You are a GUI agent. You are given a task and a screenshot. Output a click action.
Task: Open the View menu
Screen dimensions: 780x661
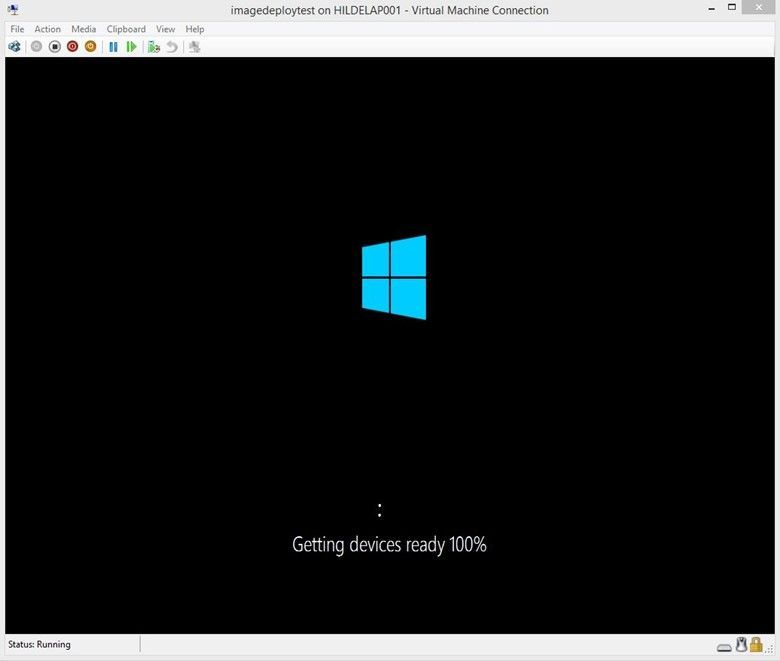point(165,29)
